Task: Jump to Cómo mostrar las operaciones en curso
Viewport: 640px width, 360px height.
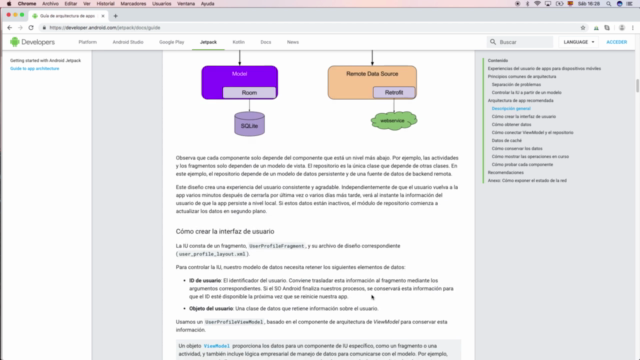Action: pyautogui.click(x=530, y=156)
